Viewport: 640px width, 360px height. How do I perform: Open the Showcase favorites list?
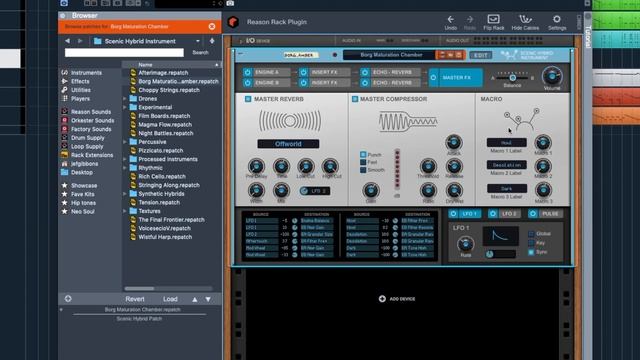(x=84, y=185)
